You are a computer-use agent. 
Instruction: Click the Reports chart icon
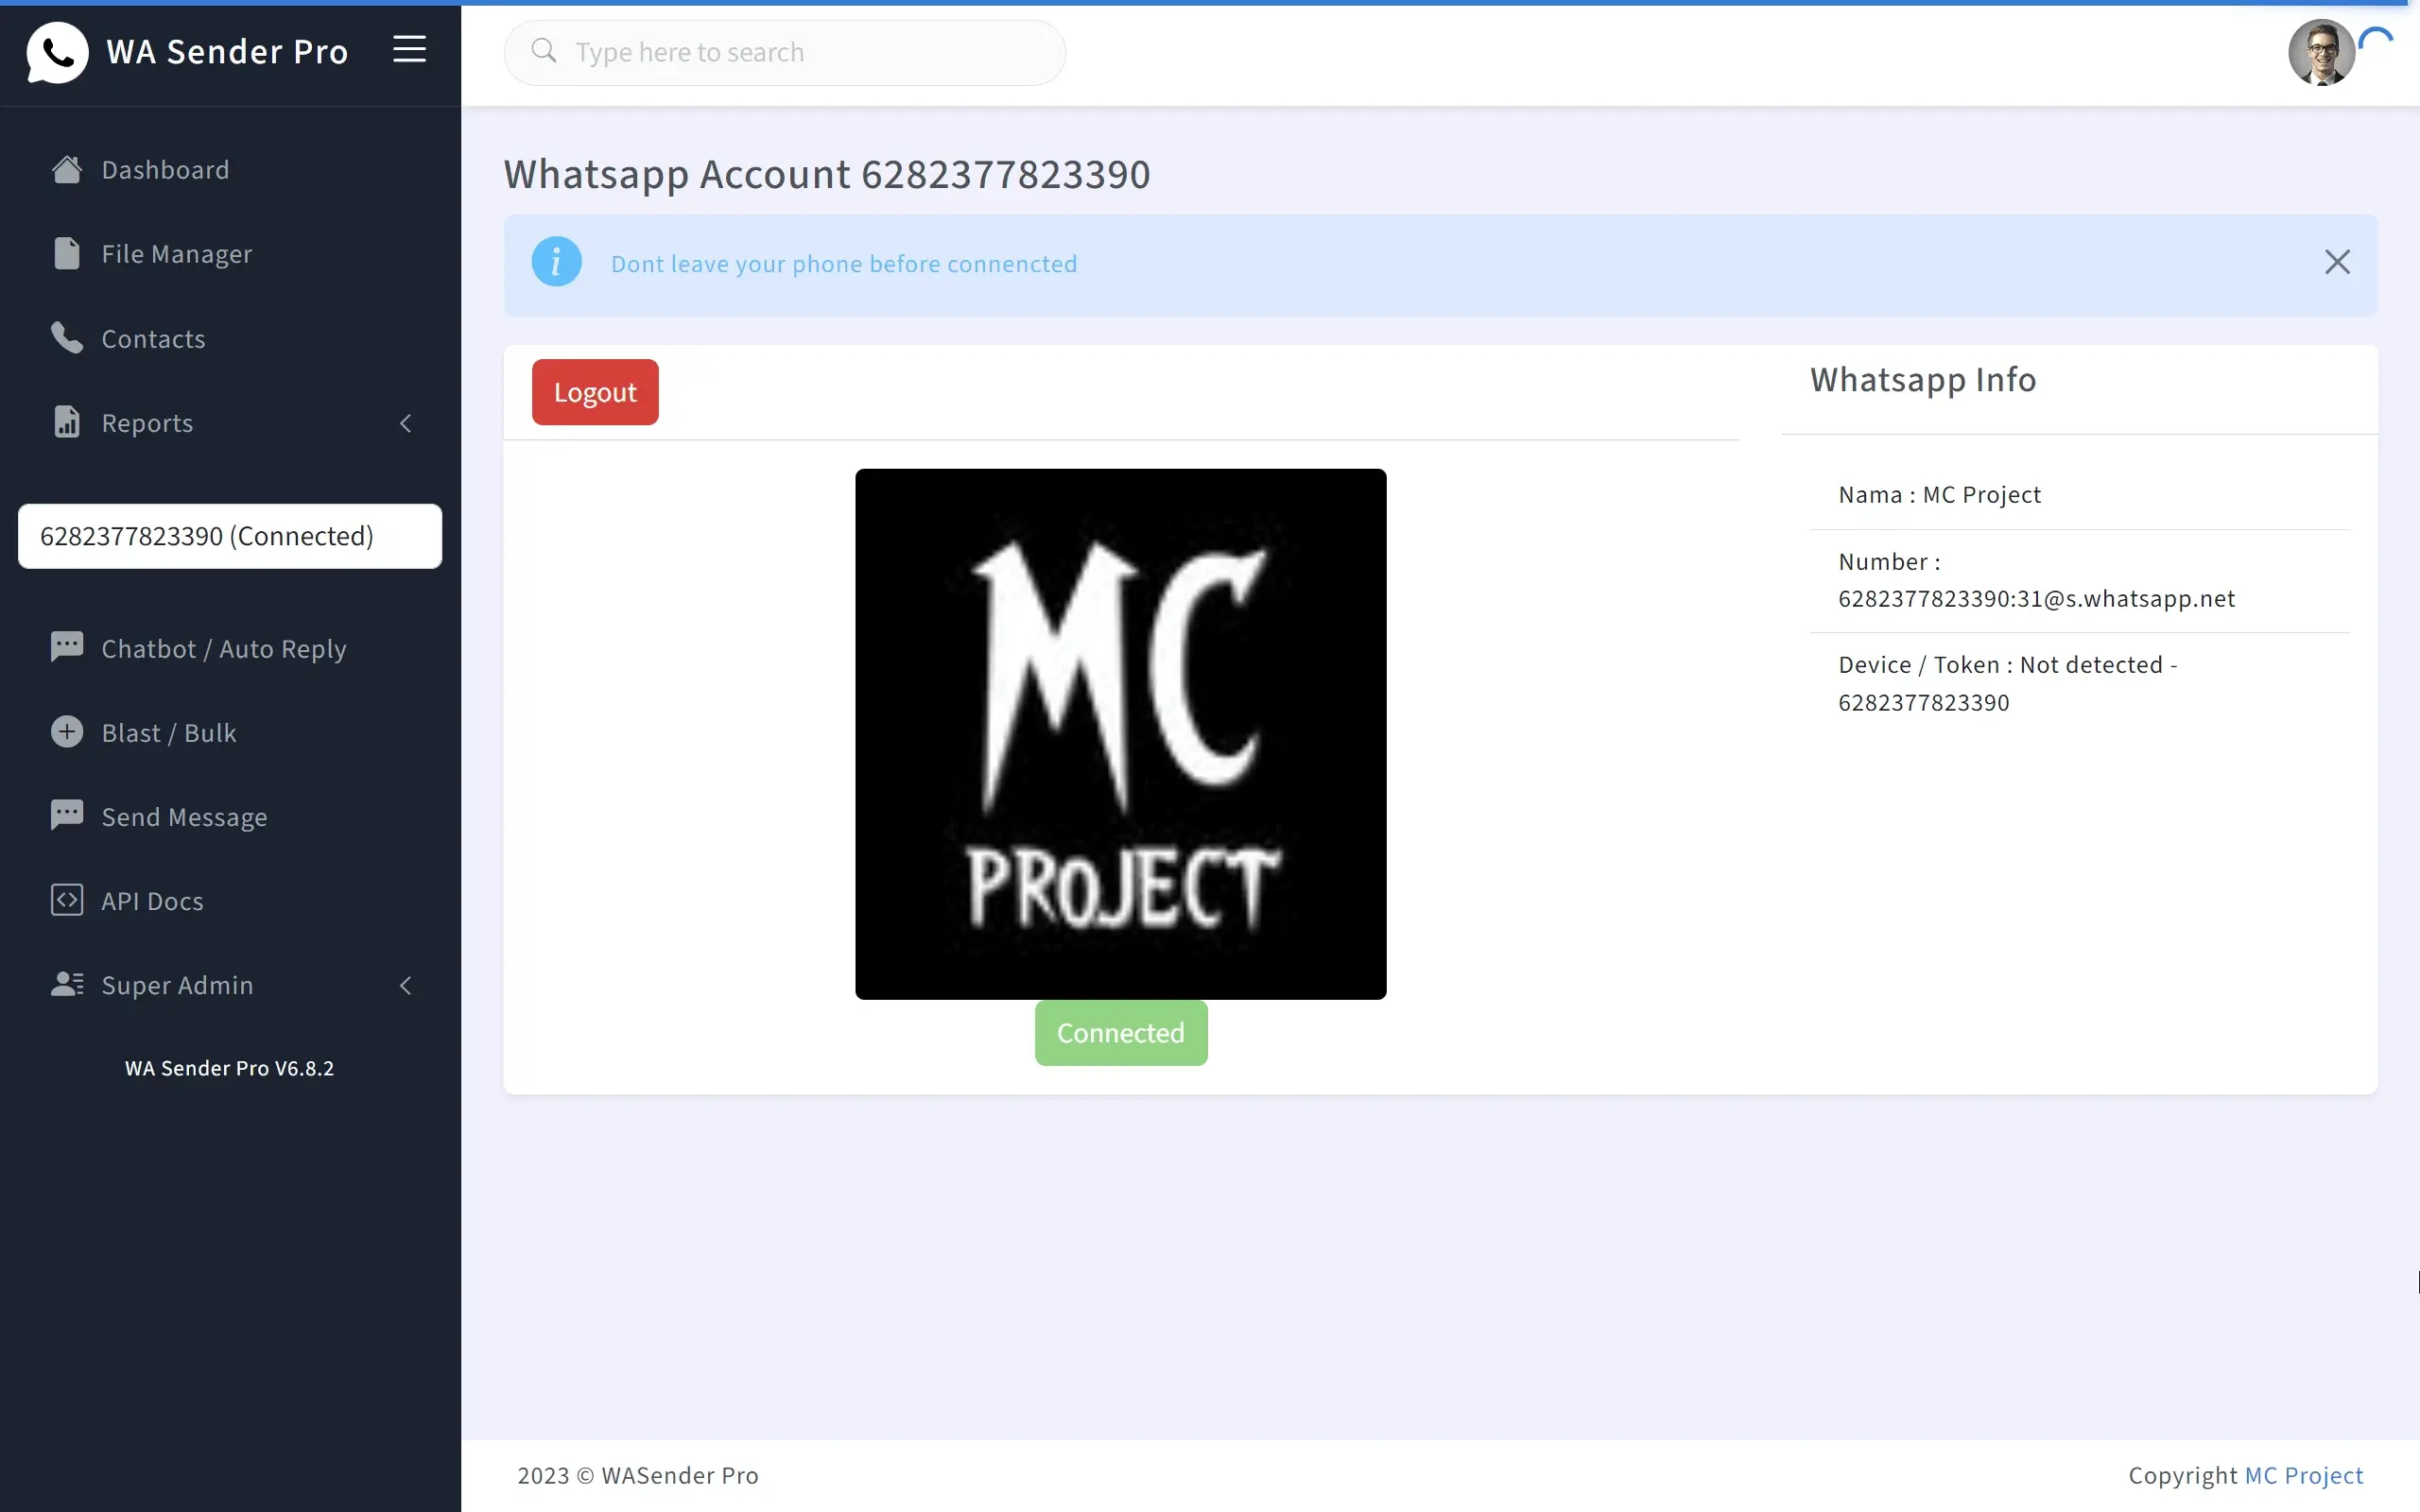tap(66, 422)
